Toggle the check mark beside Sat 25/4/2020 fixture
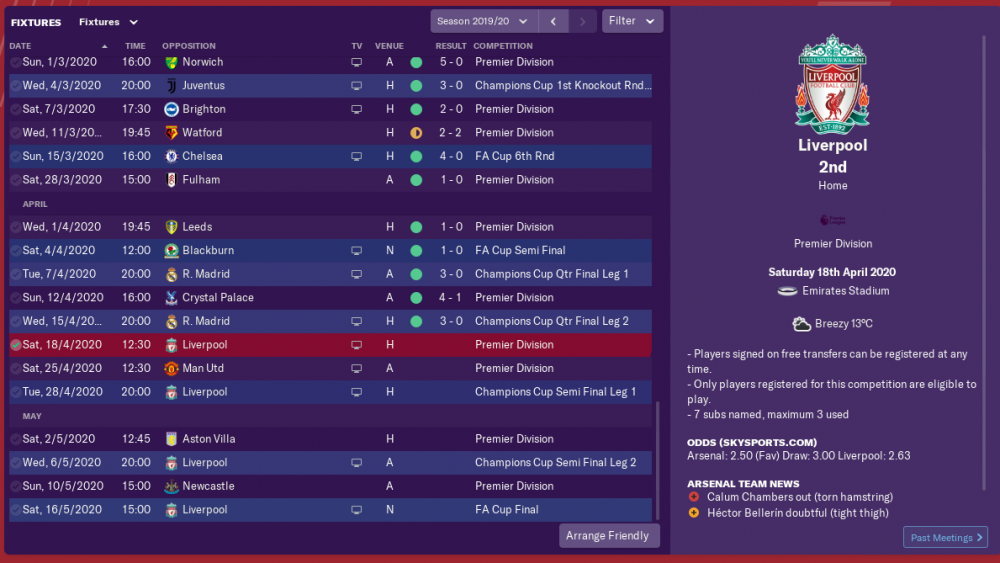Image resolution: width=1000 pixels, height=563 pixels. click(15, 369)
